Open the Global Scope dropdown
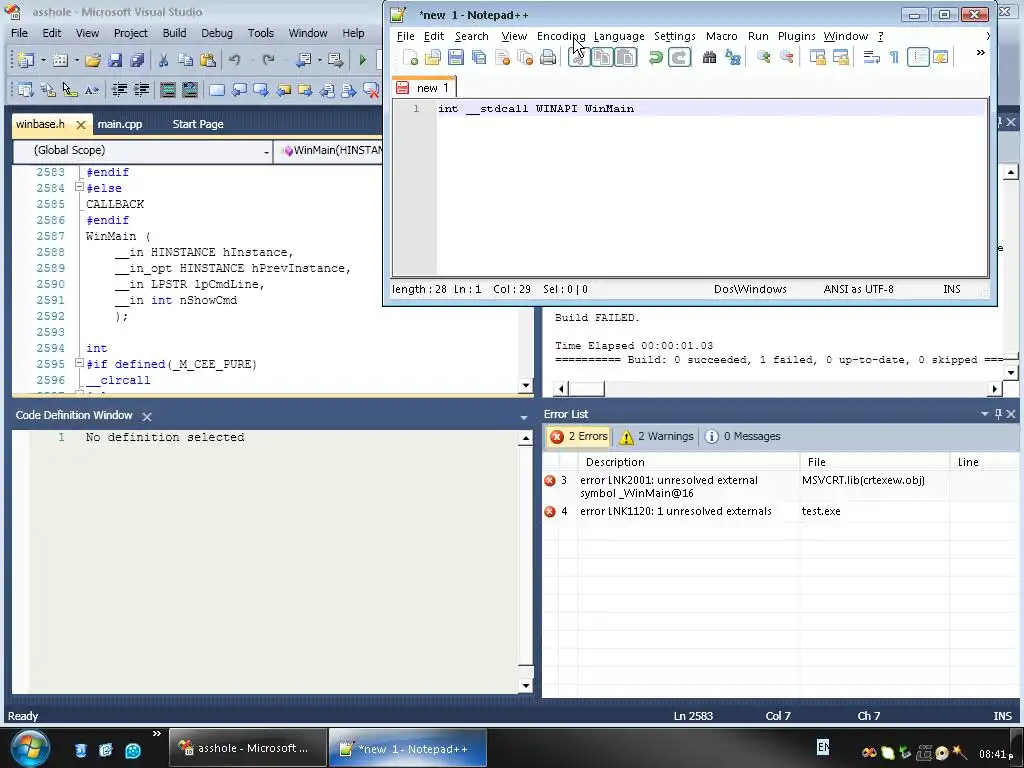Image resolution: width=1024 pixels, height=768 pixels. (266, 152)
